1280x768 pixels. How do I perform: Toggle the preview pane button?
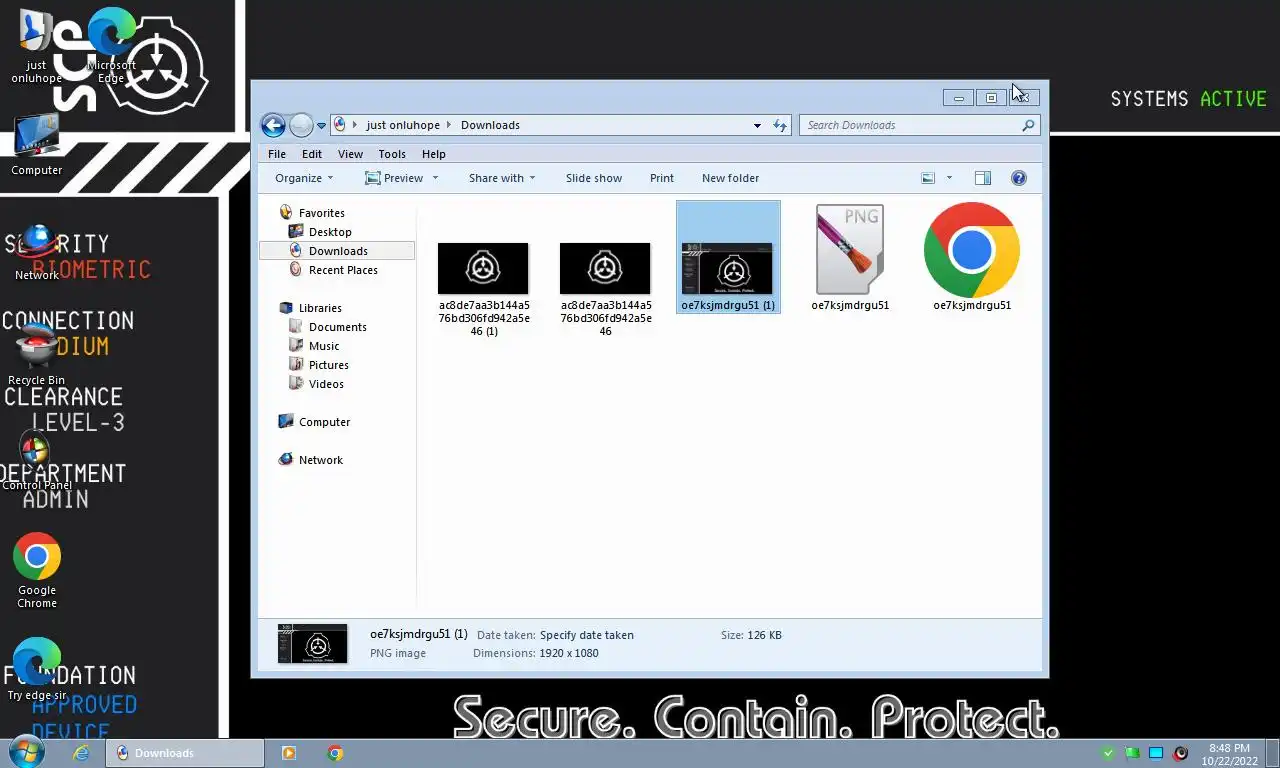(983, 178)
